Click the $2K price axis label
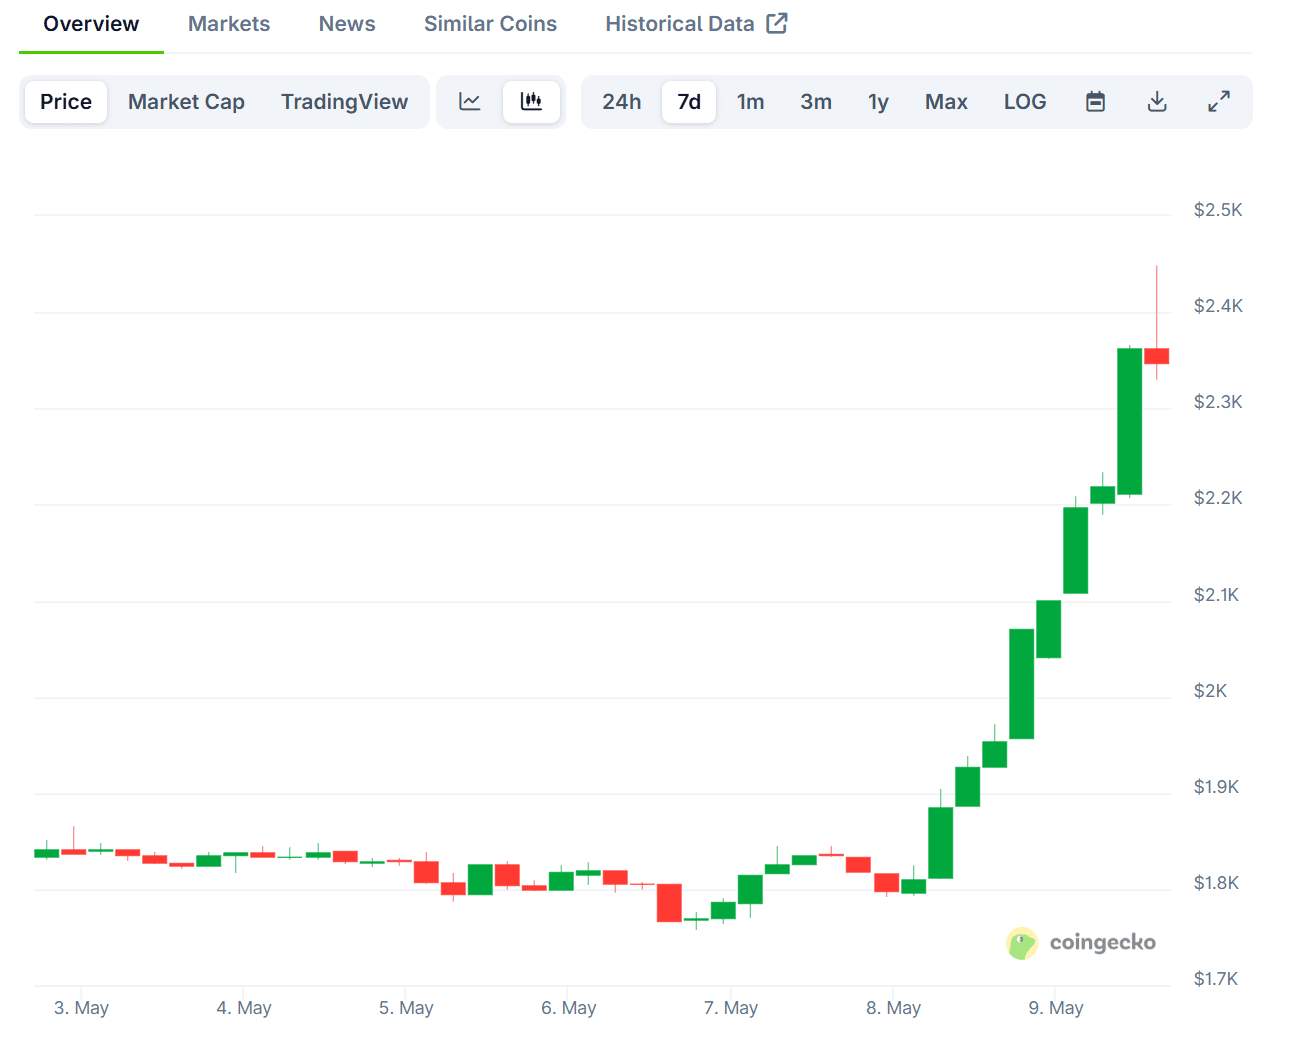The width and height of the screenshot is (1293, 1042). pyautogui.click(x=1210, y=690)
